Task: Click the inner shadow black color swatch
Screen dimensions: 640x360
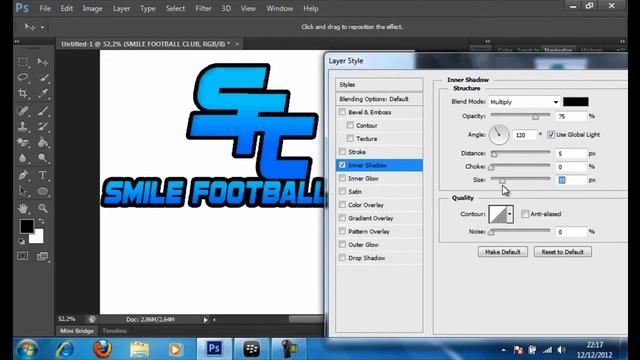Action: (576, 102)
